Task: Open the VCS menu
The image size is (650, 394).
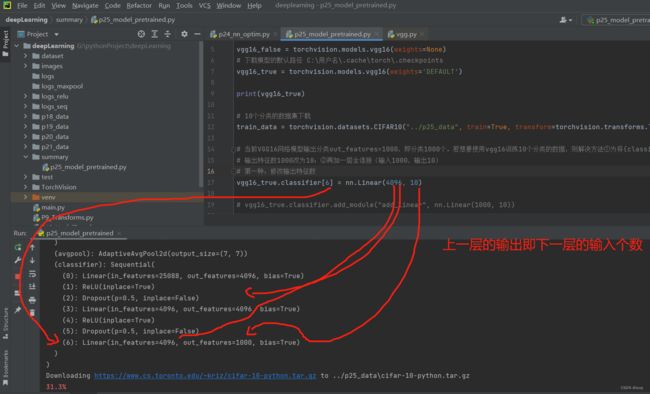Action: click(204, 5)
